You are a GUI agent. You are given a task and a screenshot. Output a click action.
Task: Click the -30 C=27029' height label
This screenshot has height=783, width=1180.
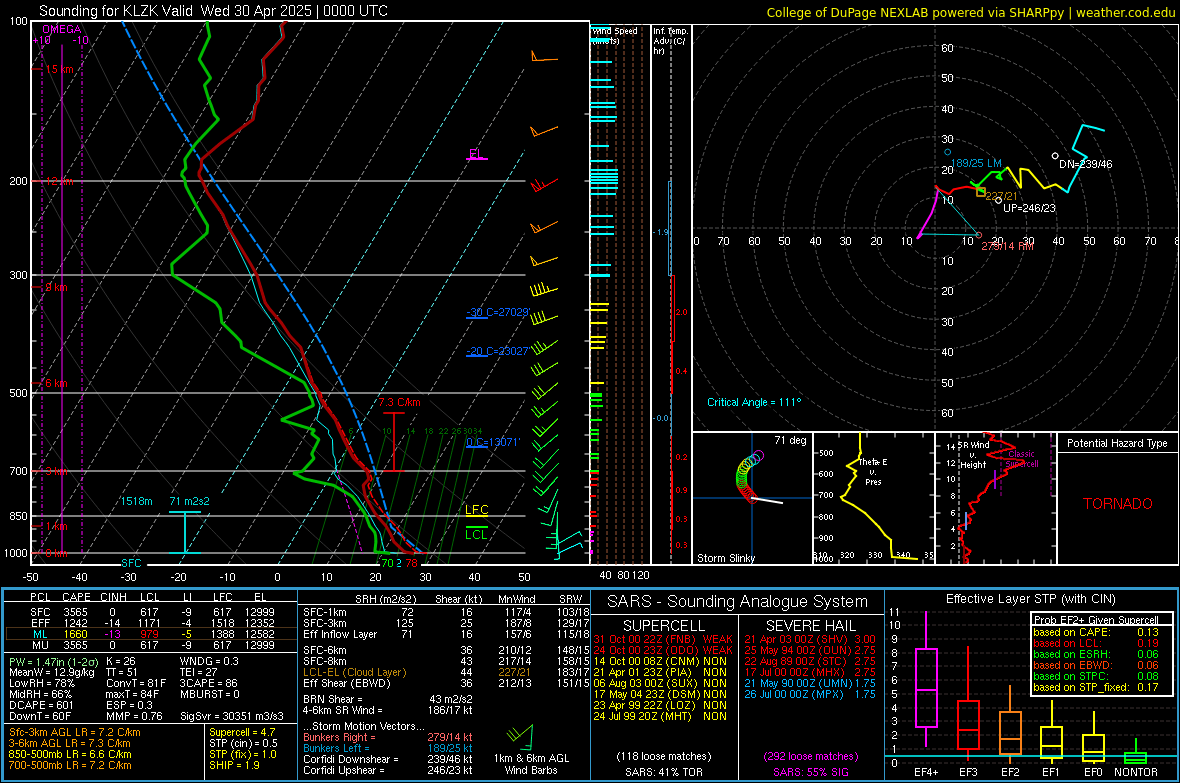pyautogui.click(x=497, y=312)
